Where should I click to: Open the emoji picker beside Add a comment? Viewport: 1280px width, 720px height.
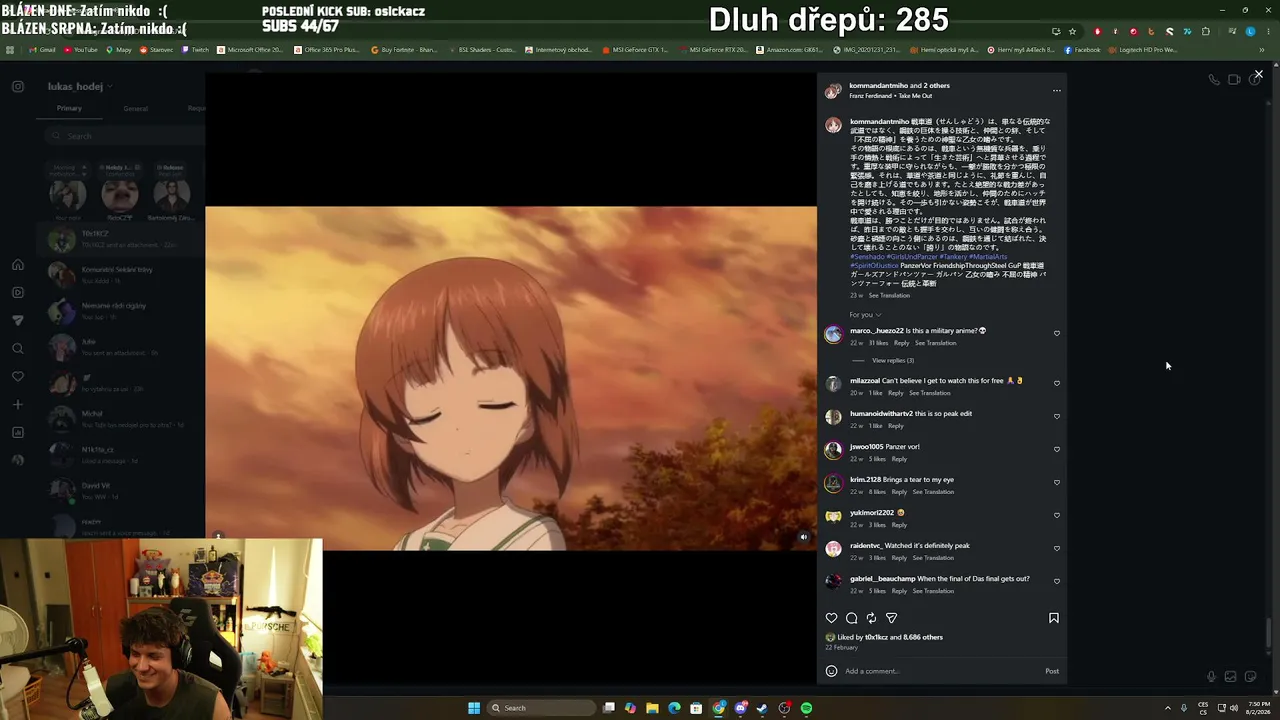[831, 671]
